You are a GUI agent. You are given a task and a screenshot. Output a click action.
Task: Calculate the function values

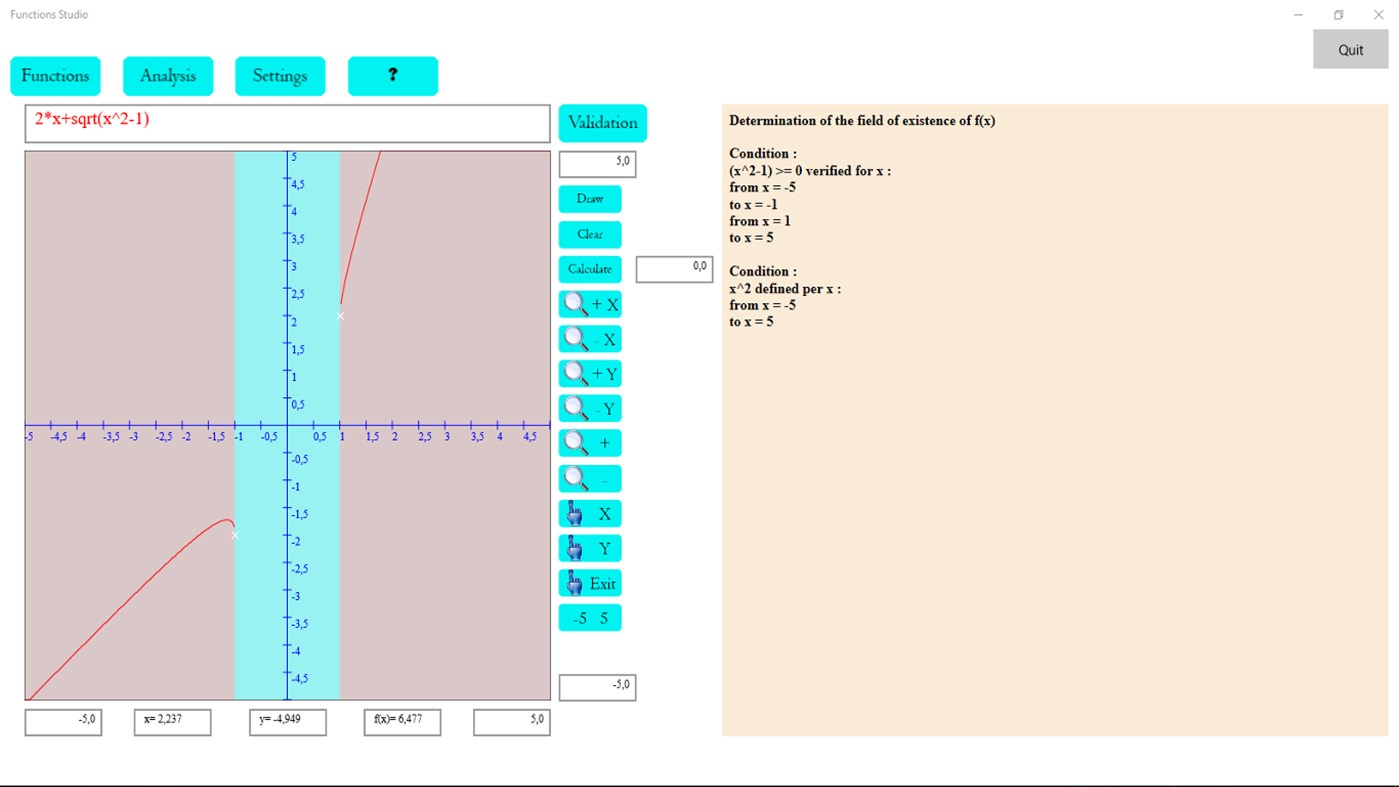pyautogui.click(x=589, y=268)
